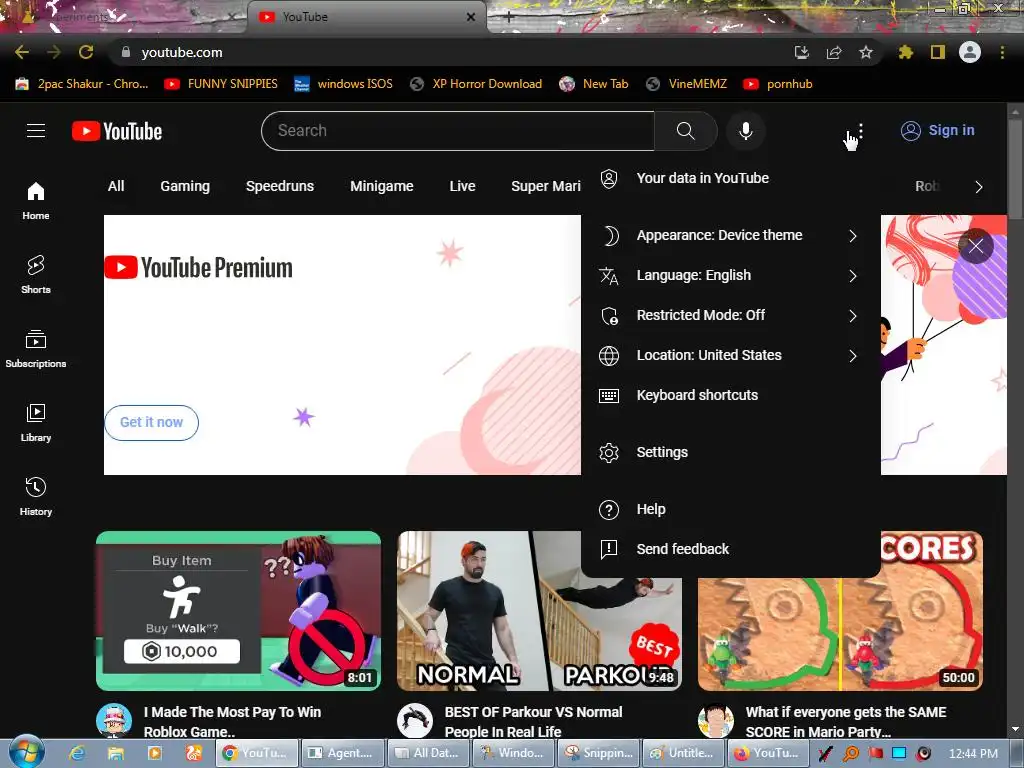Bookmark this page with the star
The image size is (1024, 768).
click(865, 52)
